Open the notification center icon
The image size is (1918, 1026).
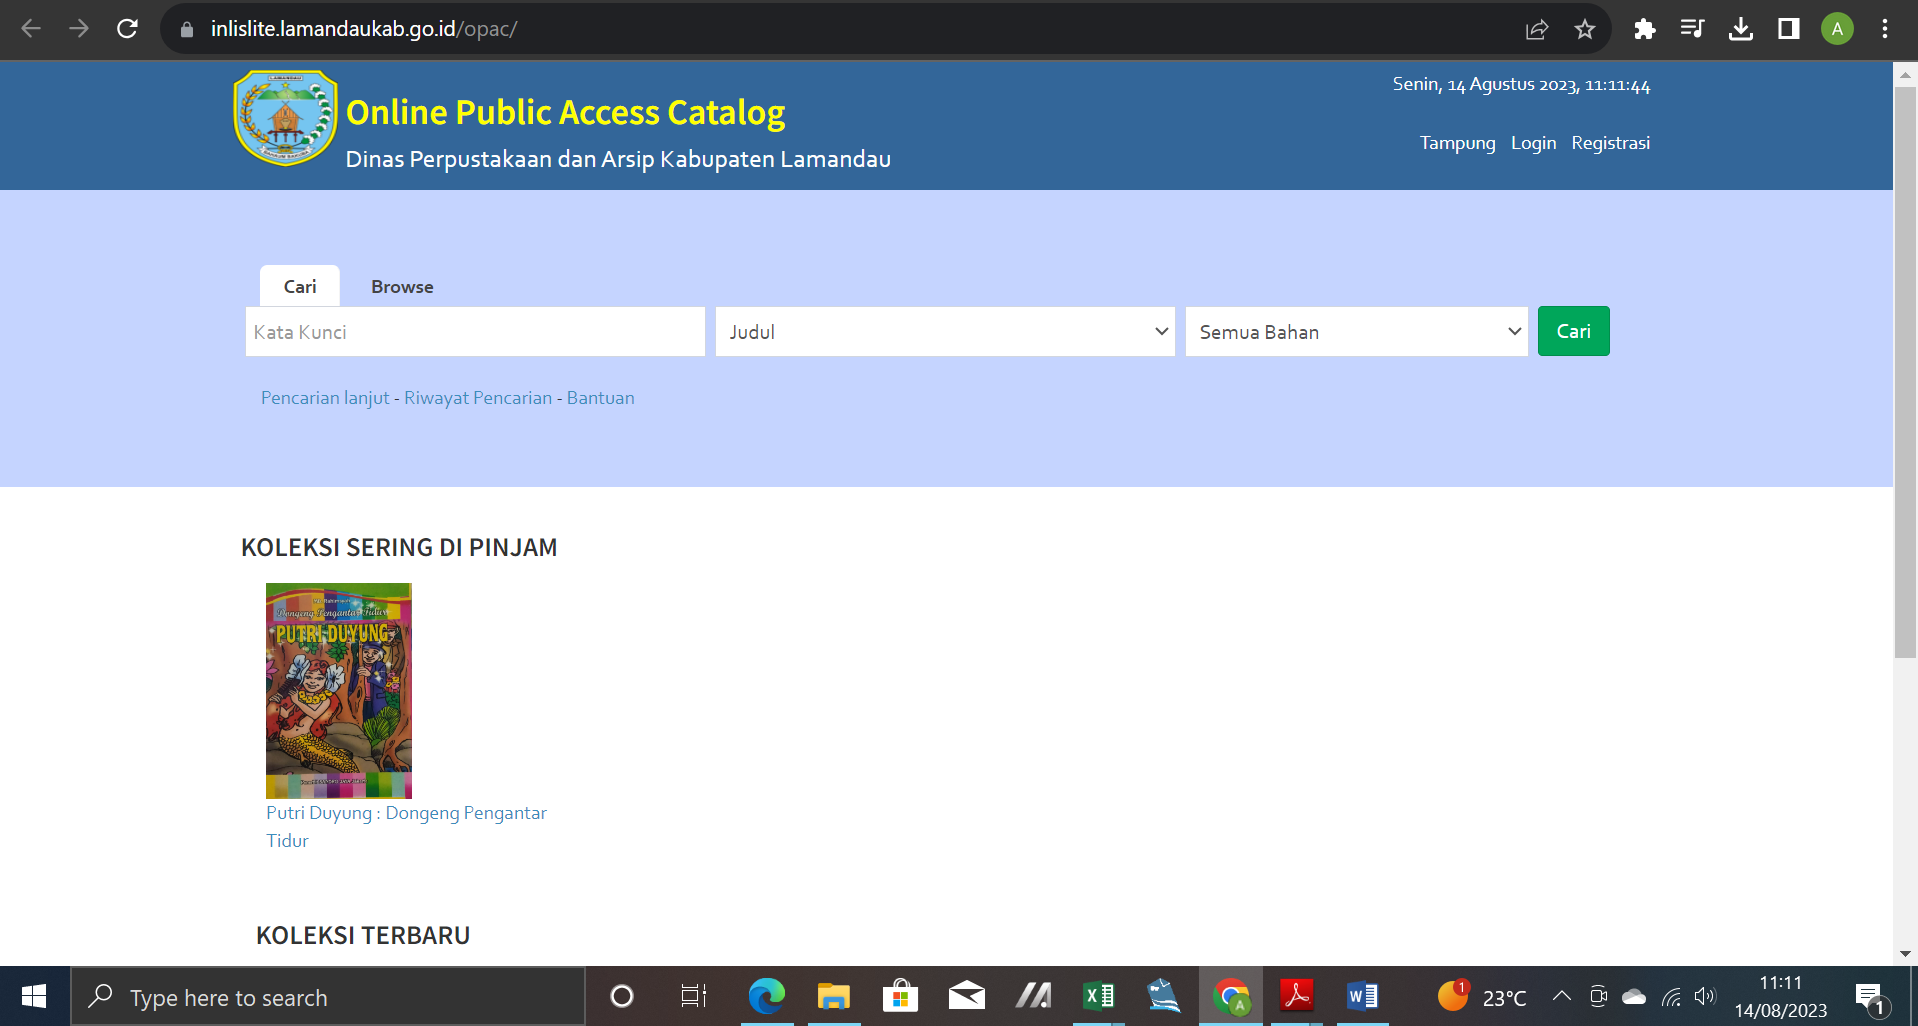1870,997
